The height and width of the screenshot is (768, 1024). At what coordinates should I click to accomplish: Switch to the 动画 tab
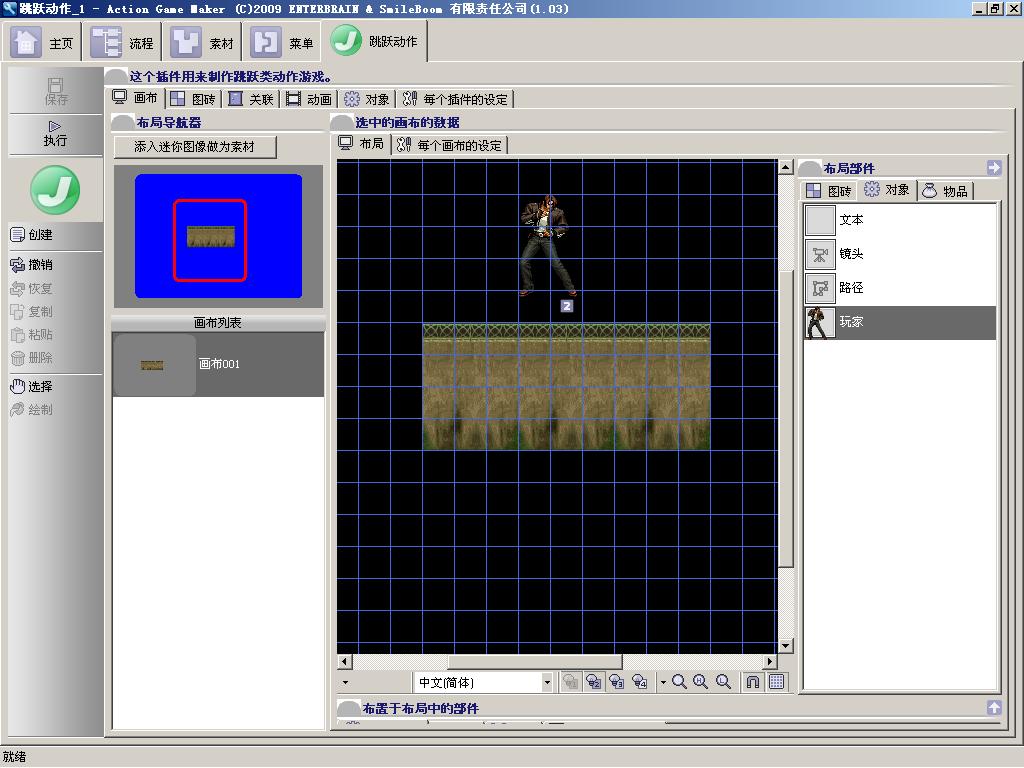[309, 99]
